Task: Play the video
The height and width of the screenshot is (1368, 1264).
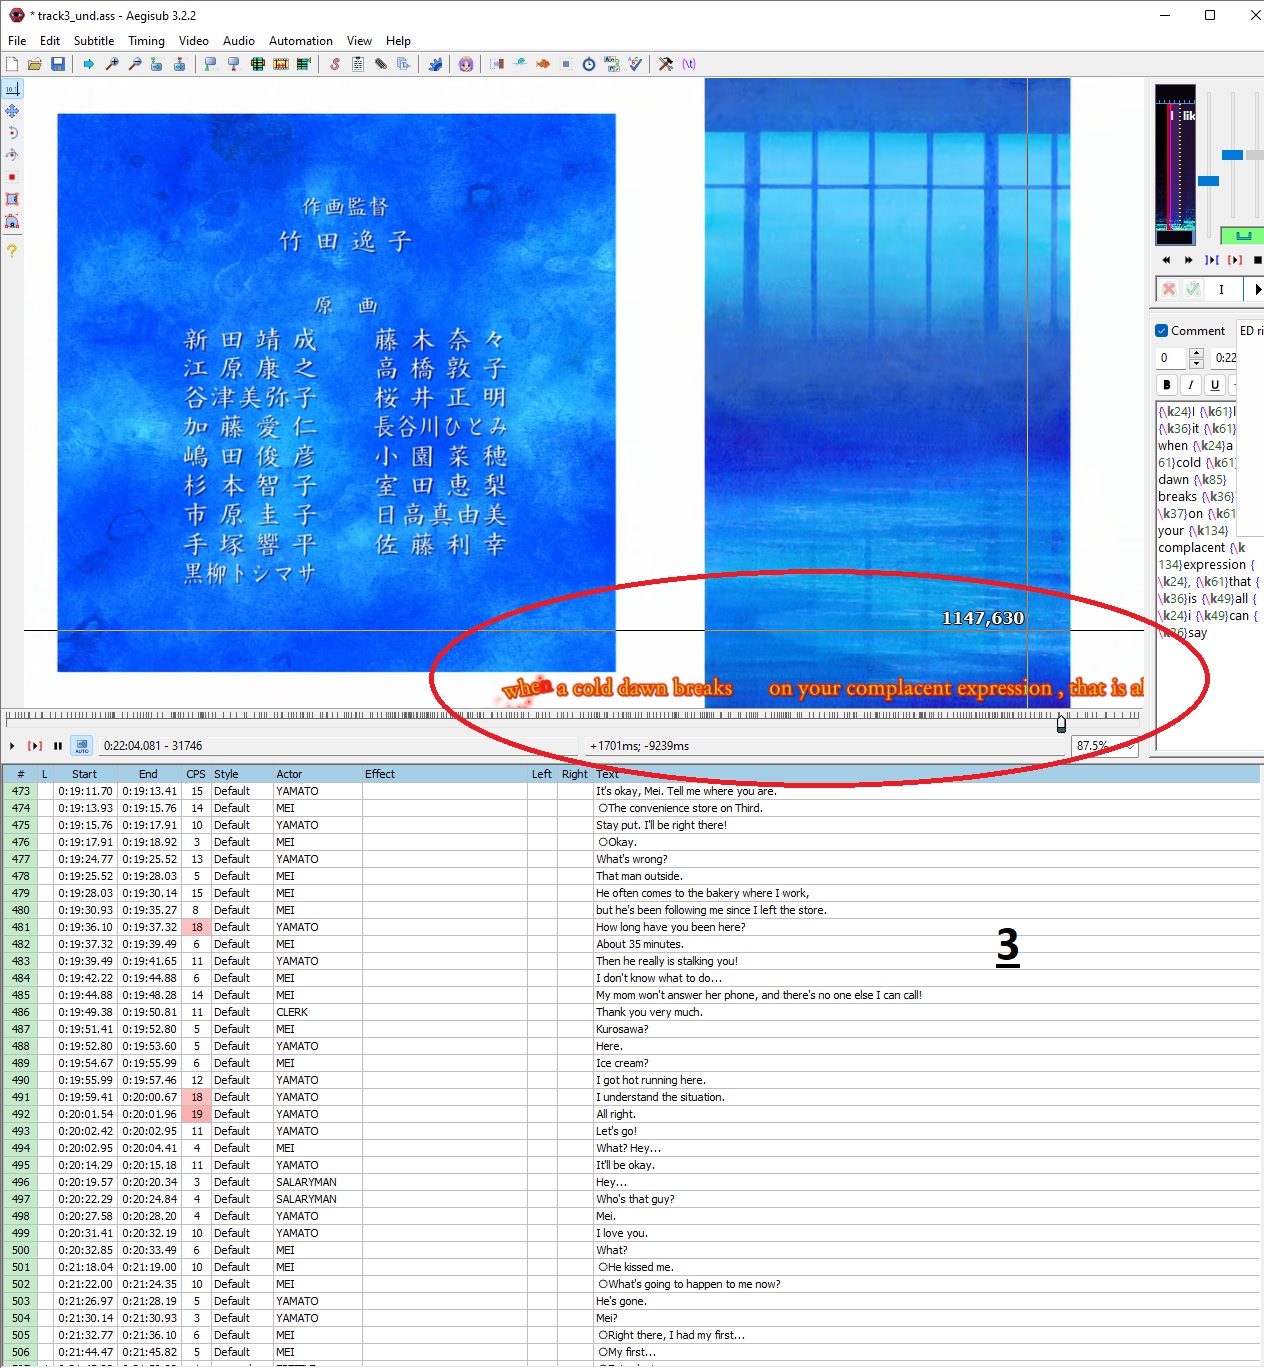Action: [12, 746]
